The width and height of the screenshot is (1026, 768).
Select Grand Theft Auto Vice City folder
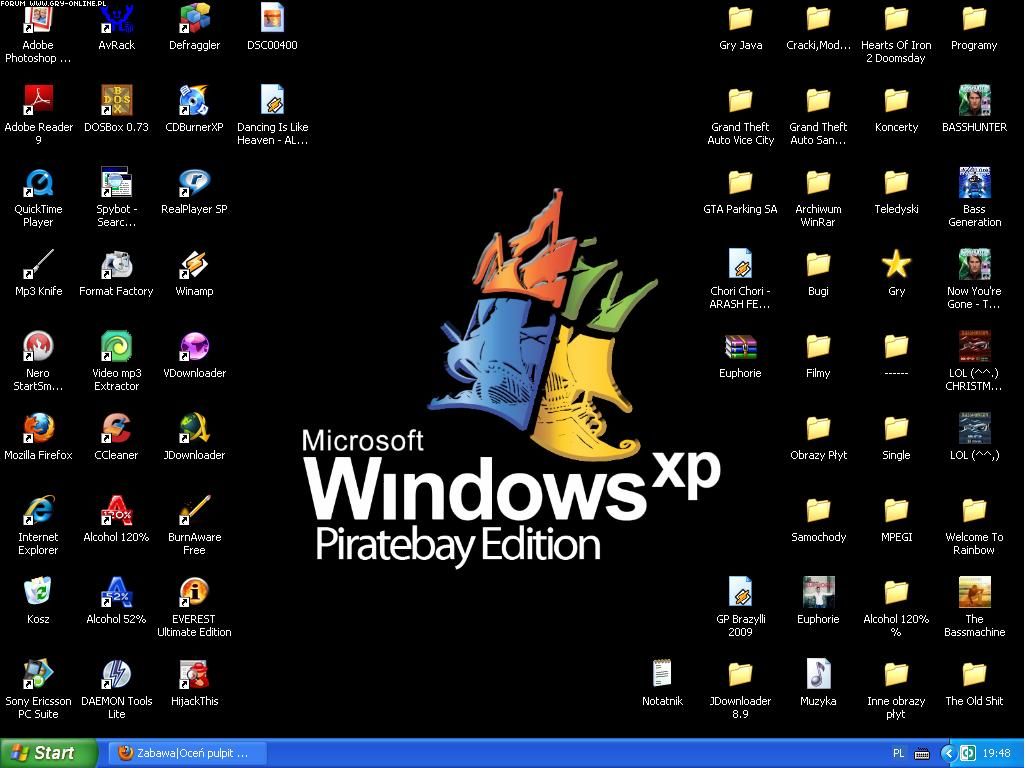point(740,100)
